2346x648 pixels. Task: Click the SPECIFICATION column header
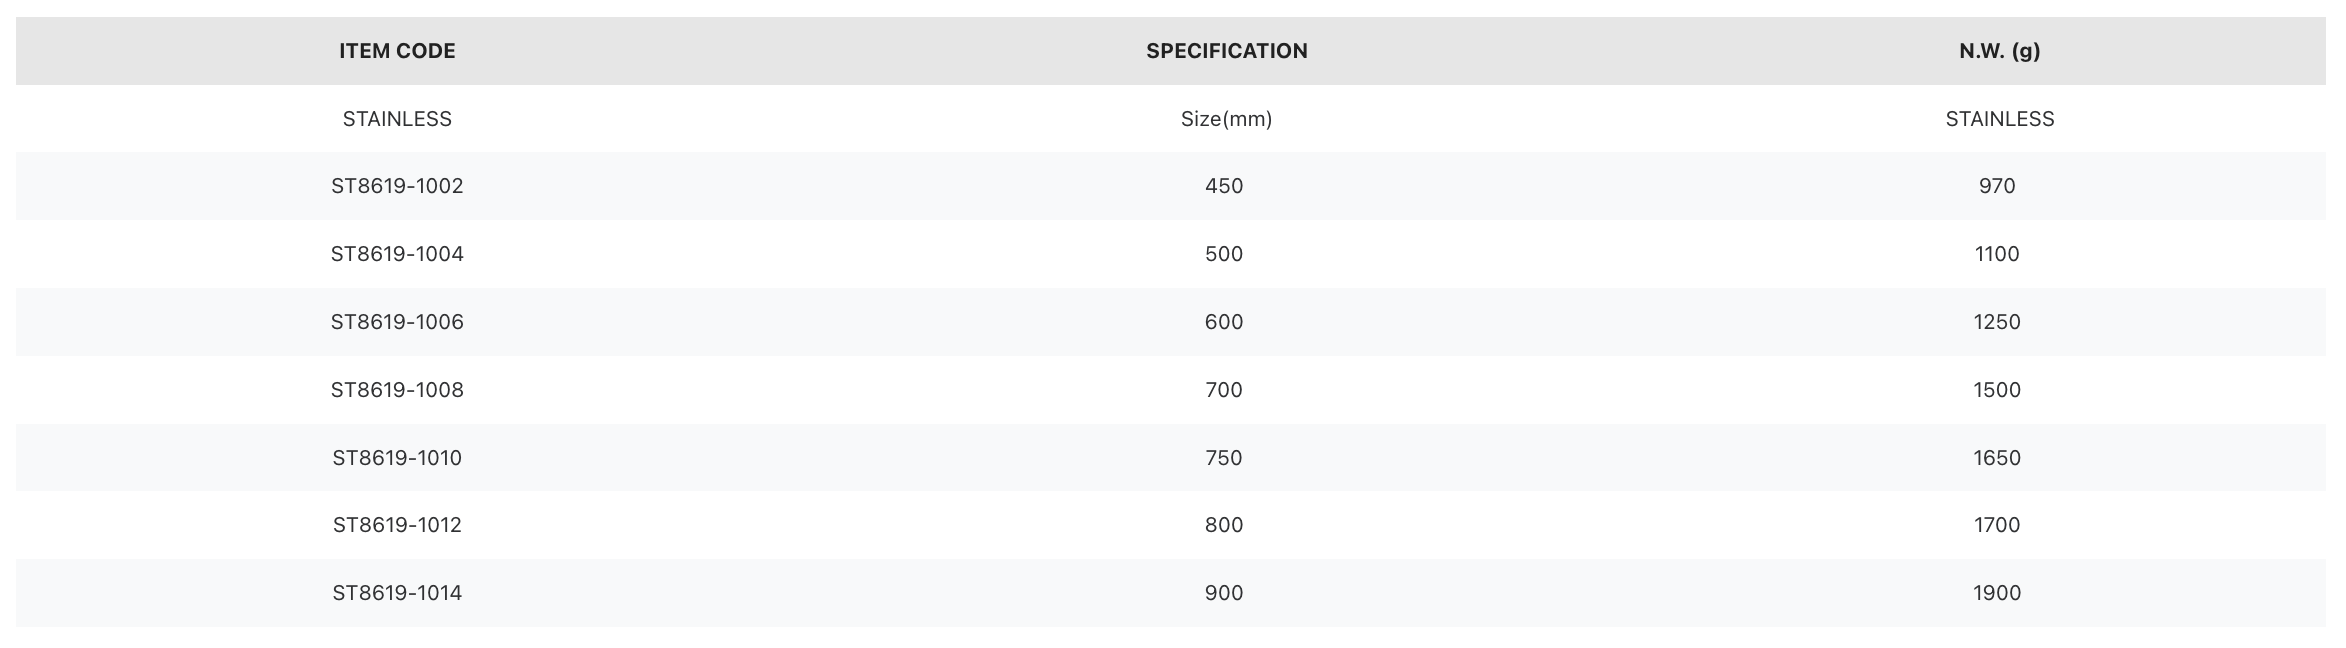pyautogui.click(x=1226, y=51)
